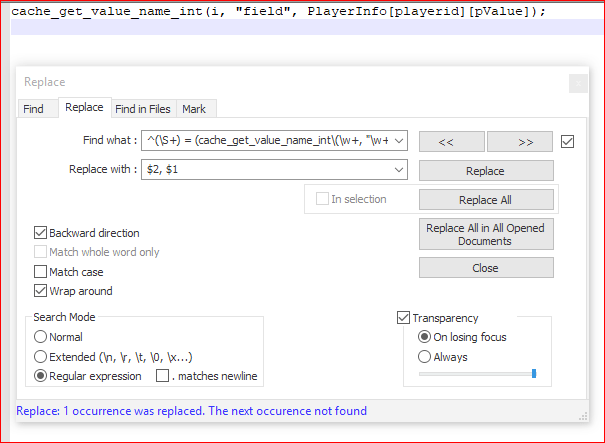This screenshot has height=443, width=605.
Task: Adjust the transparency slider handle
Action: [533, 374]
